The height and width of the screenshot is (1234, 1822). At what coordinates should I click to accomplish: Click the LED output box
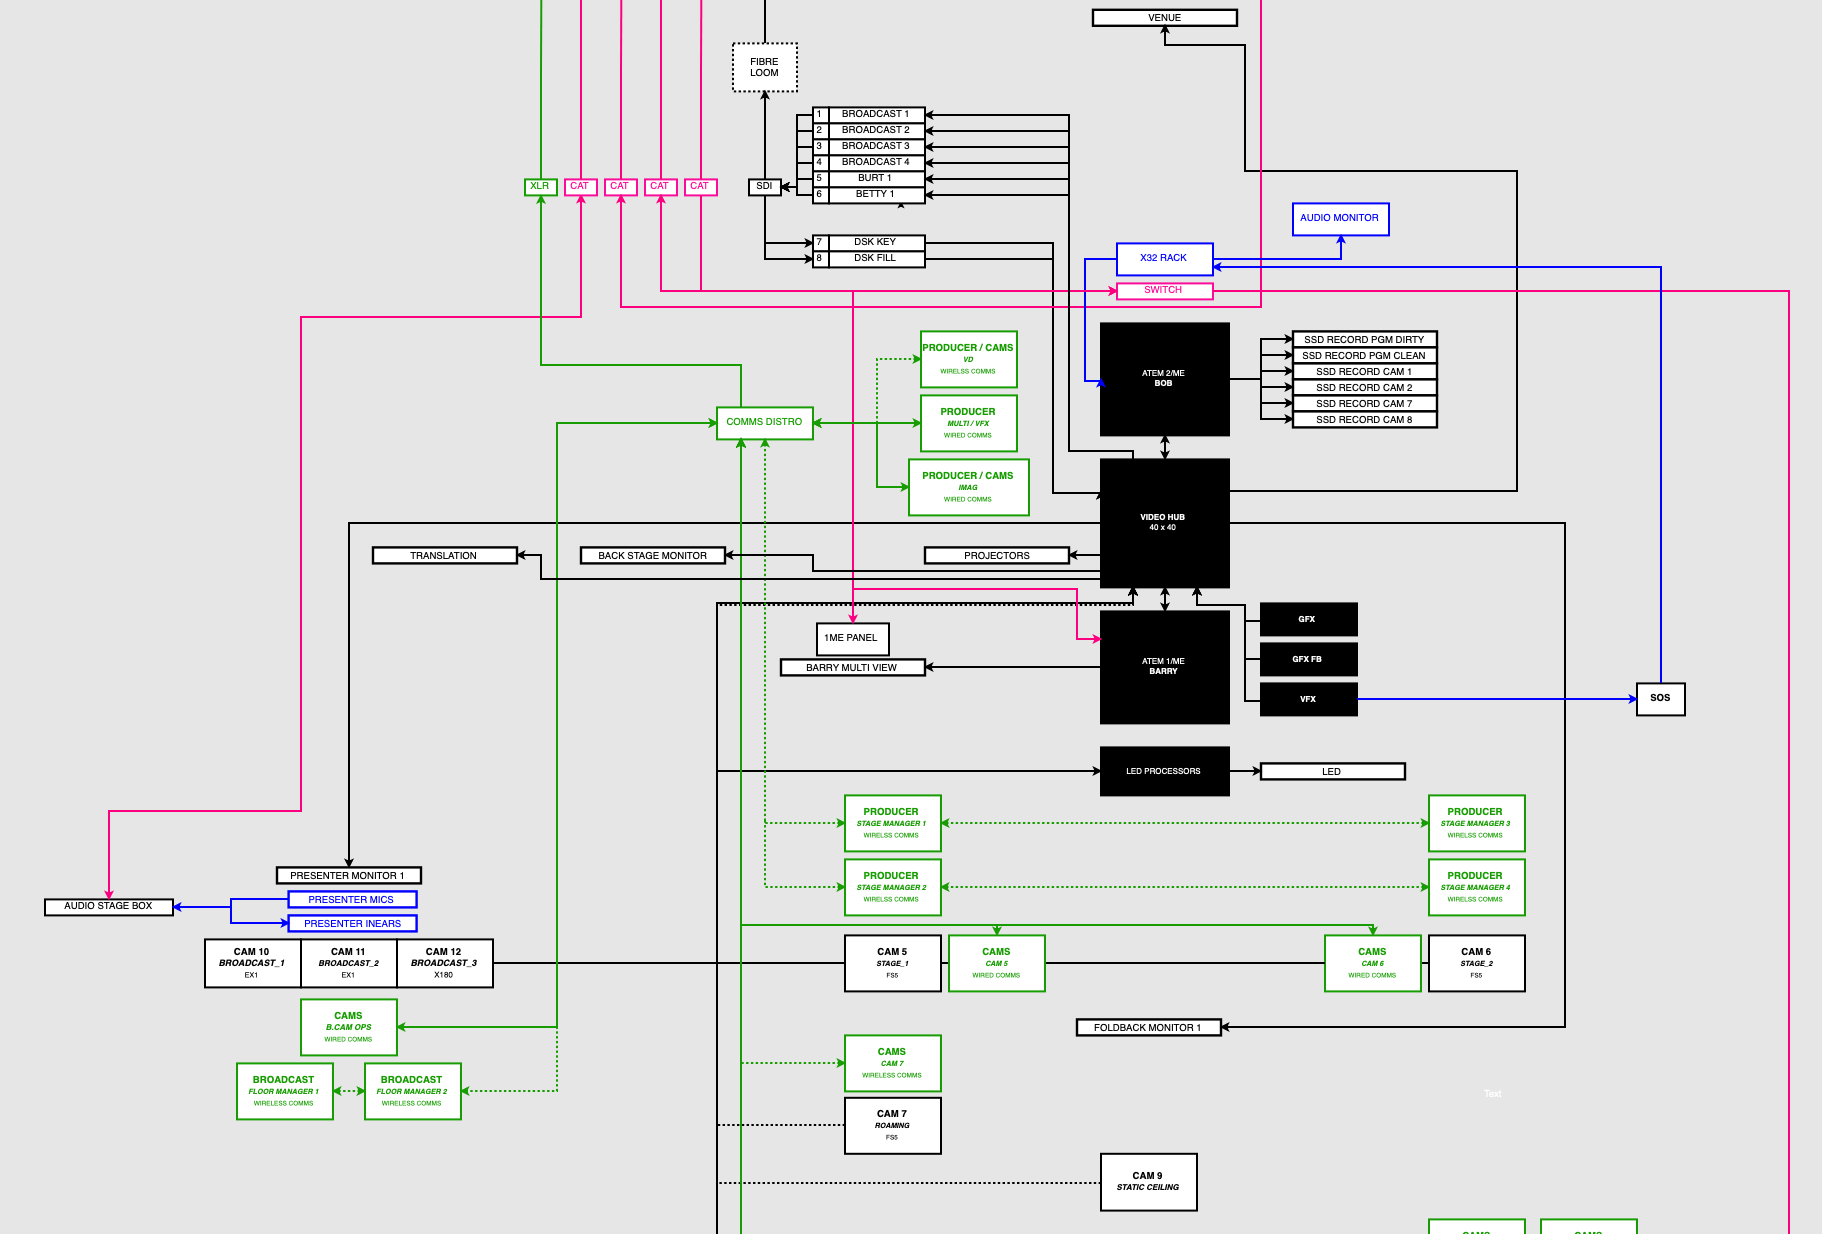point(1332,771)
